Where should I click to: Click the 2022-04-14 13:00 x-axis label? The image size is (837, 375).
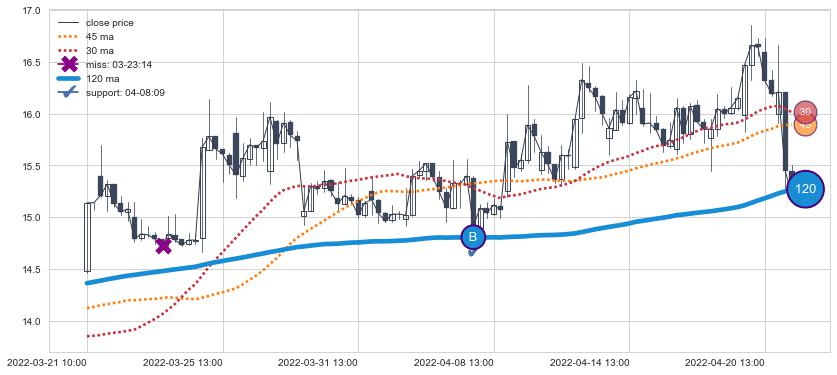coord(589,363)
